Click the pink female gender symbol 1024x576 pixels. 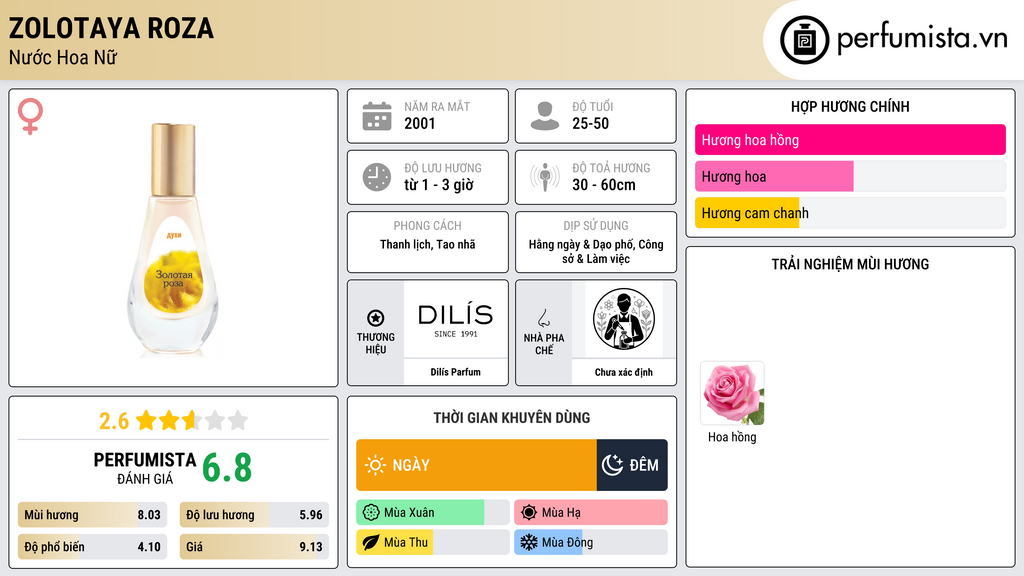(30, 116)
